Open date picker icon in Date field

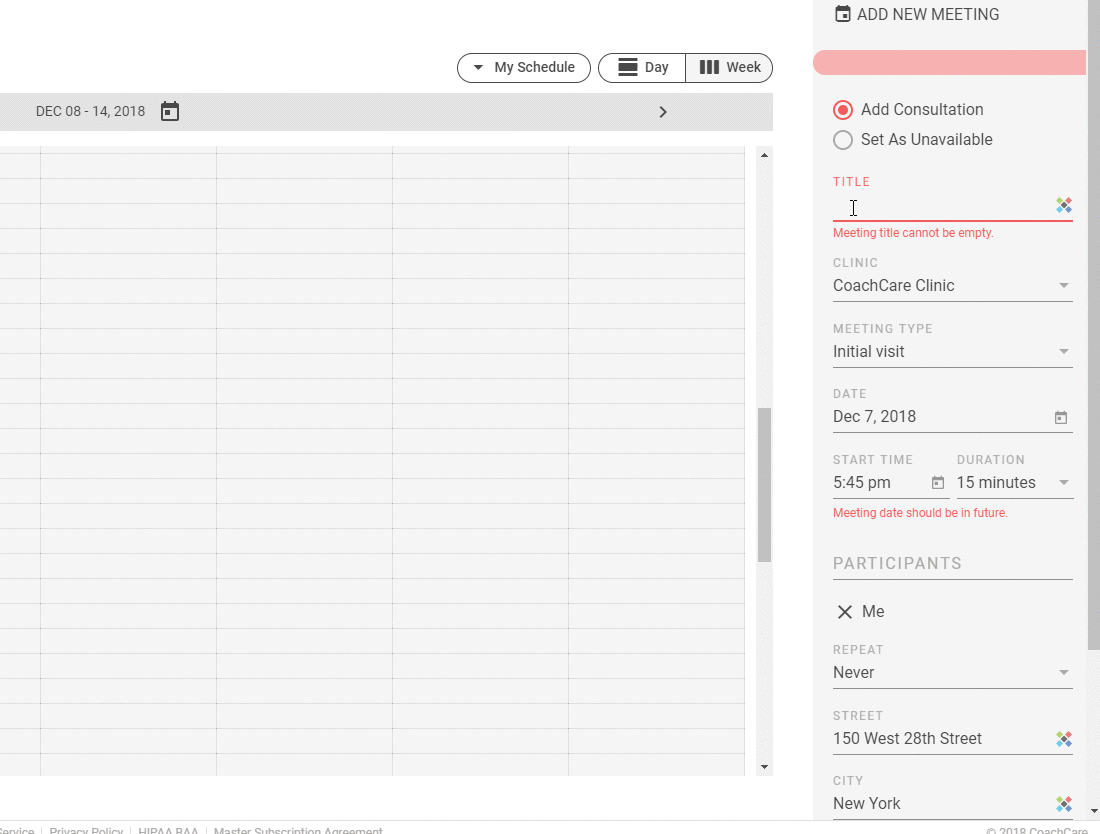[x=1061, y=417]
